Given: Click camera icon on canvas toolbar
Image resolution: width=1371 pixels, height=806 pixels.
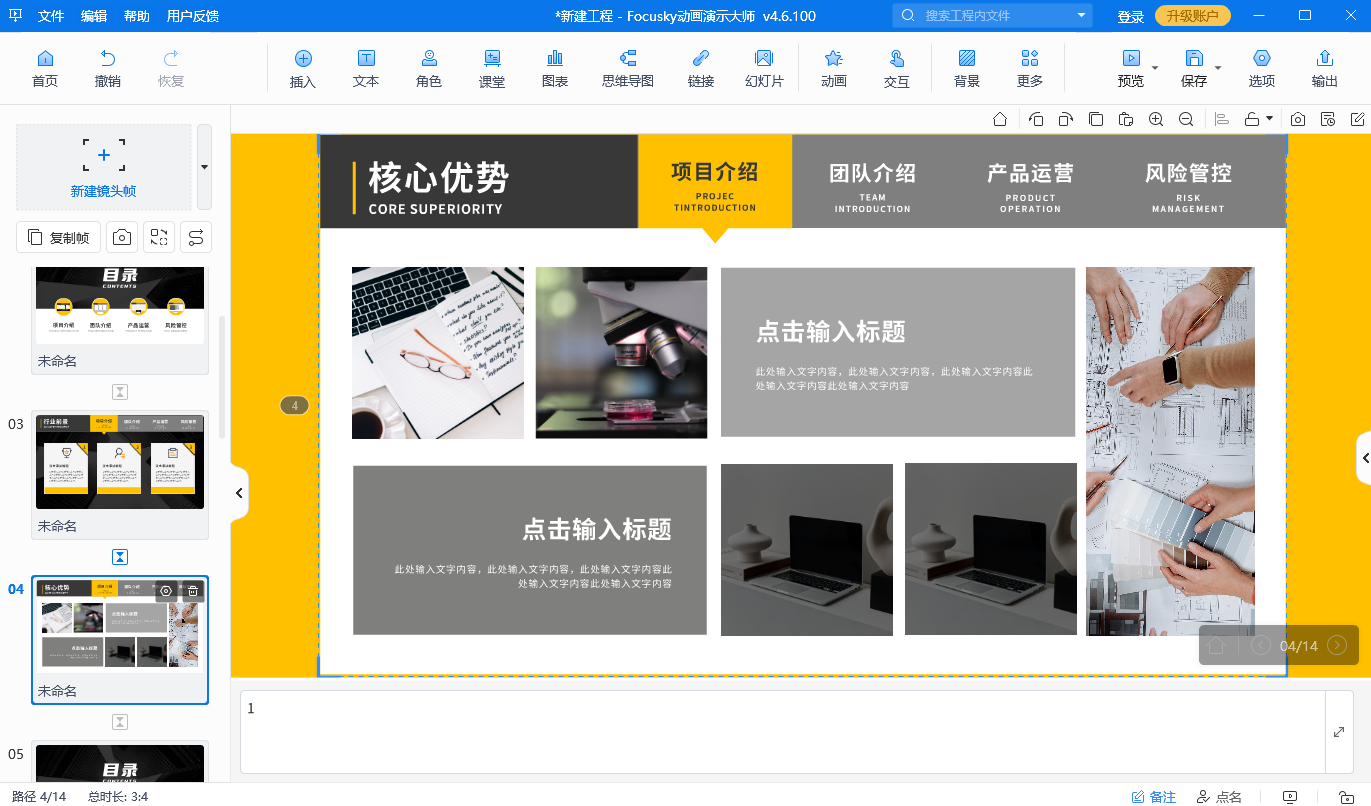Looking at the screenshot, I should pyautogui.click(x=1298, y=119).
